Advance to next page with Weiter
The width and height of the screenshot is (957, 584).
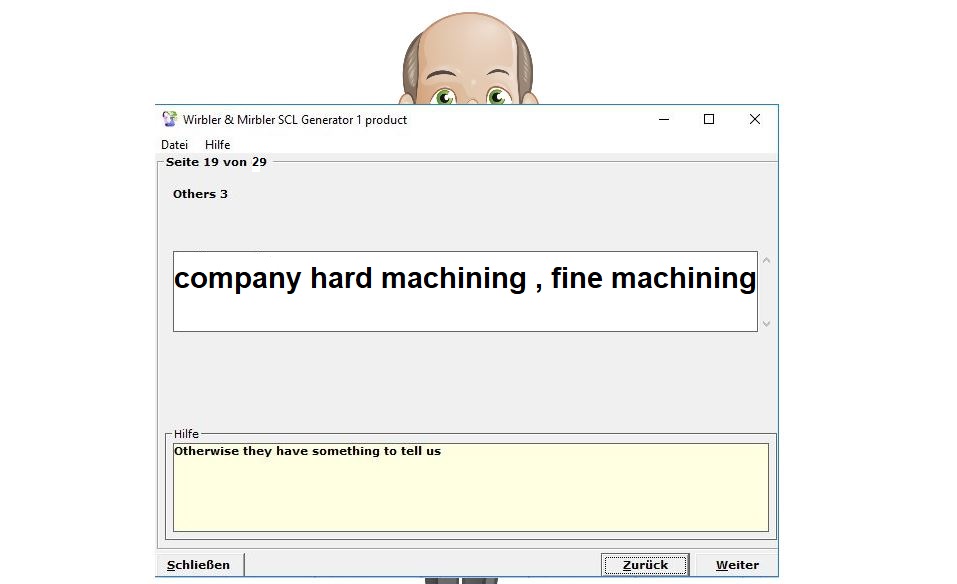point(737,565)
